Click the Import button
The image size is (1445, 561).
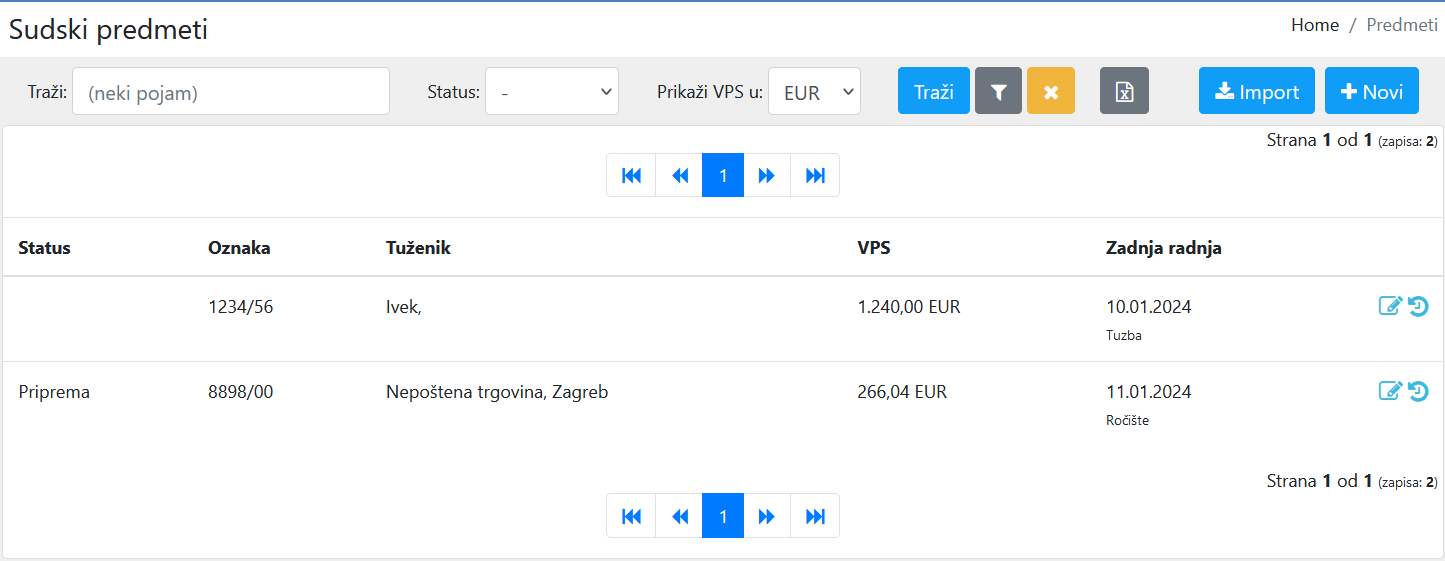[1256, 91]
